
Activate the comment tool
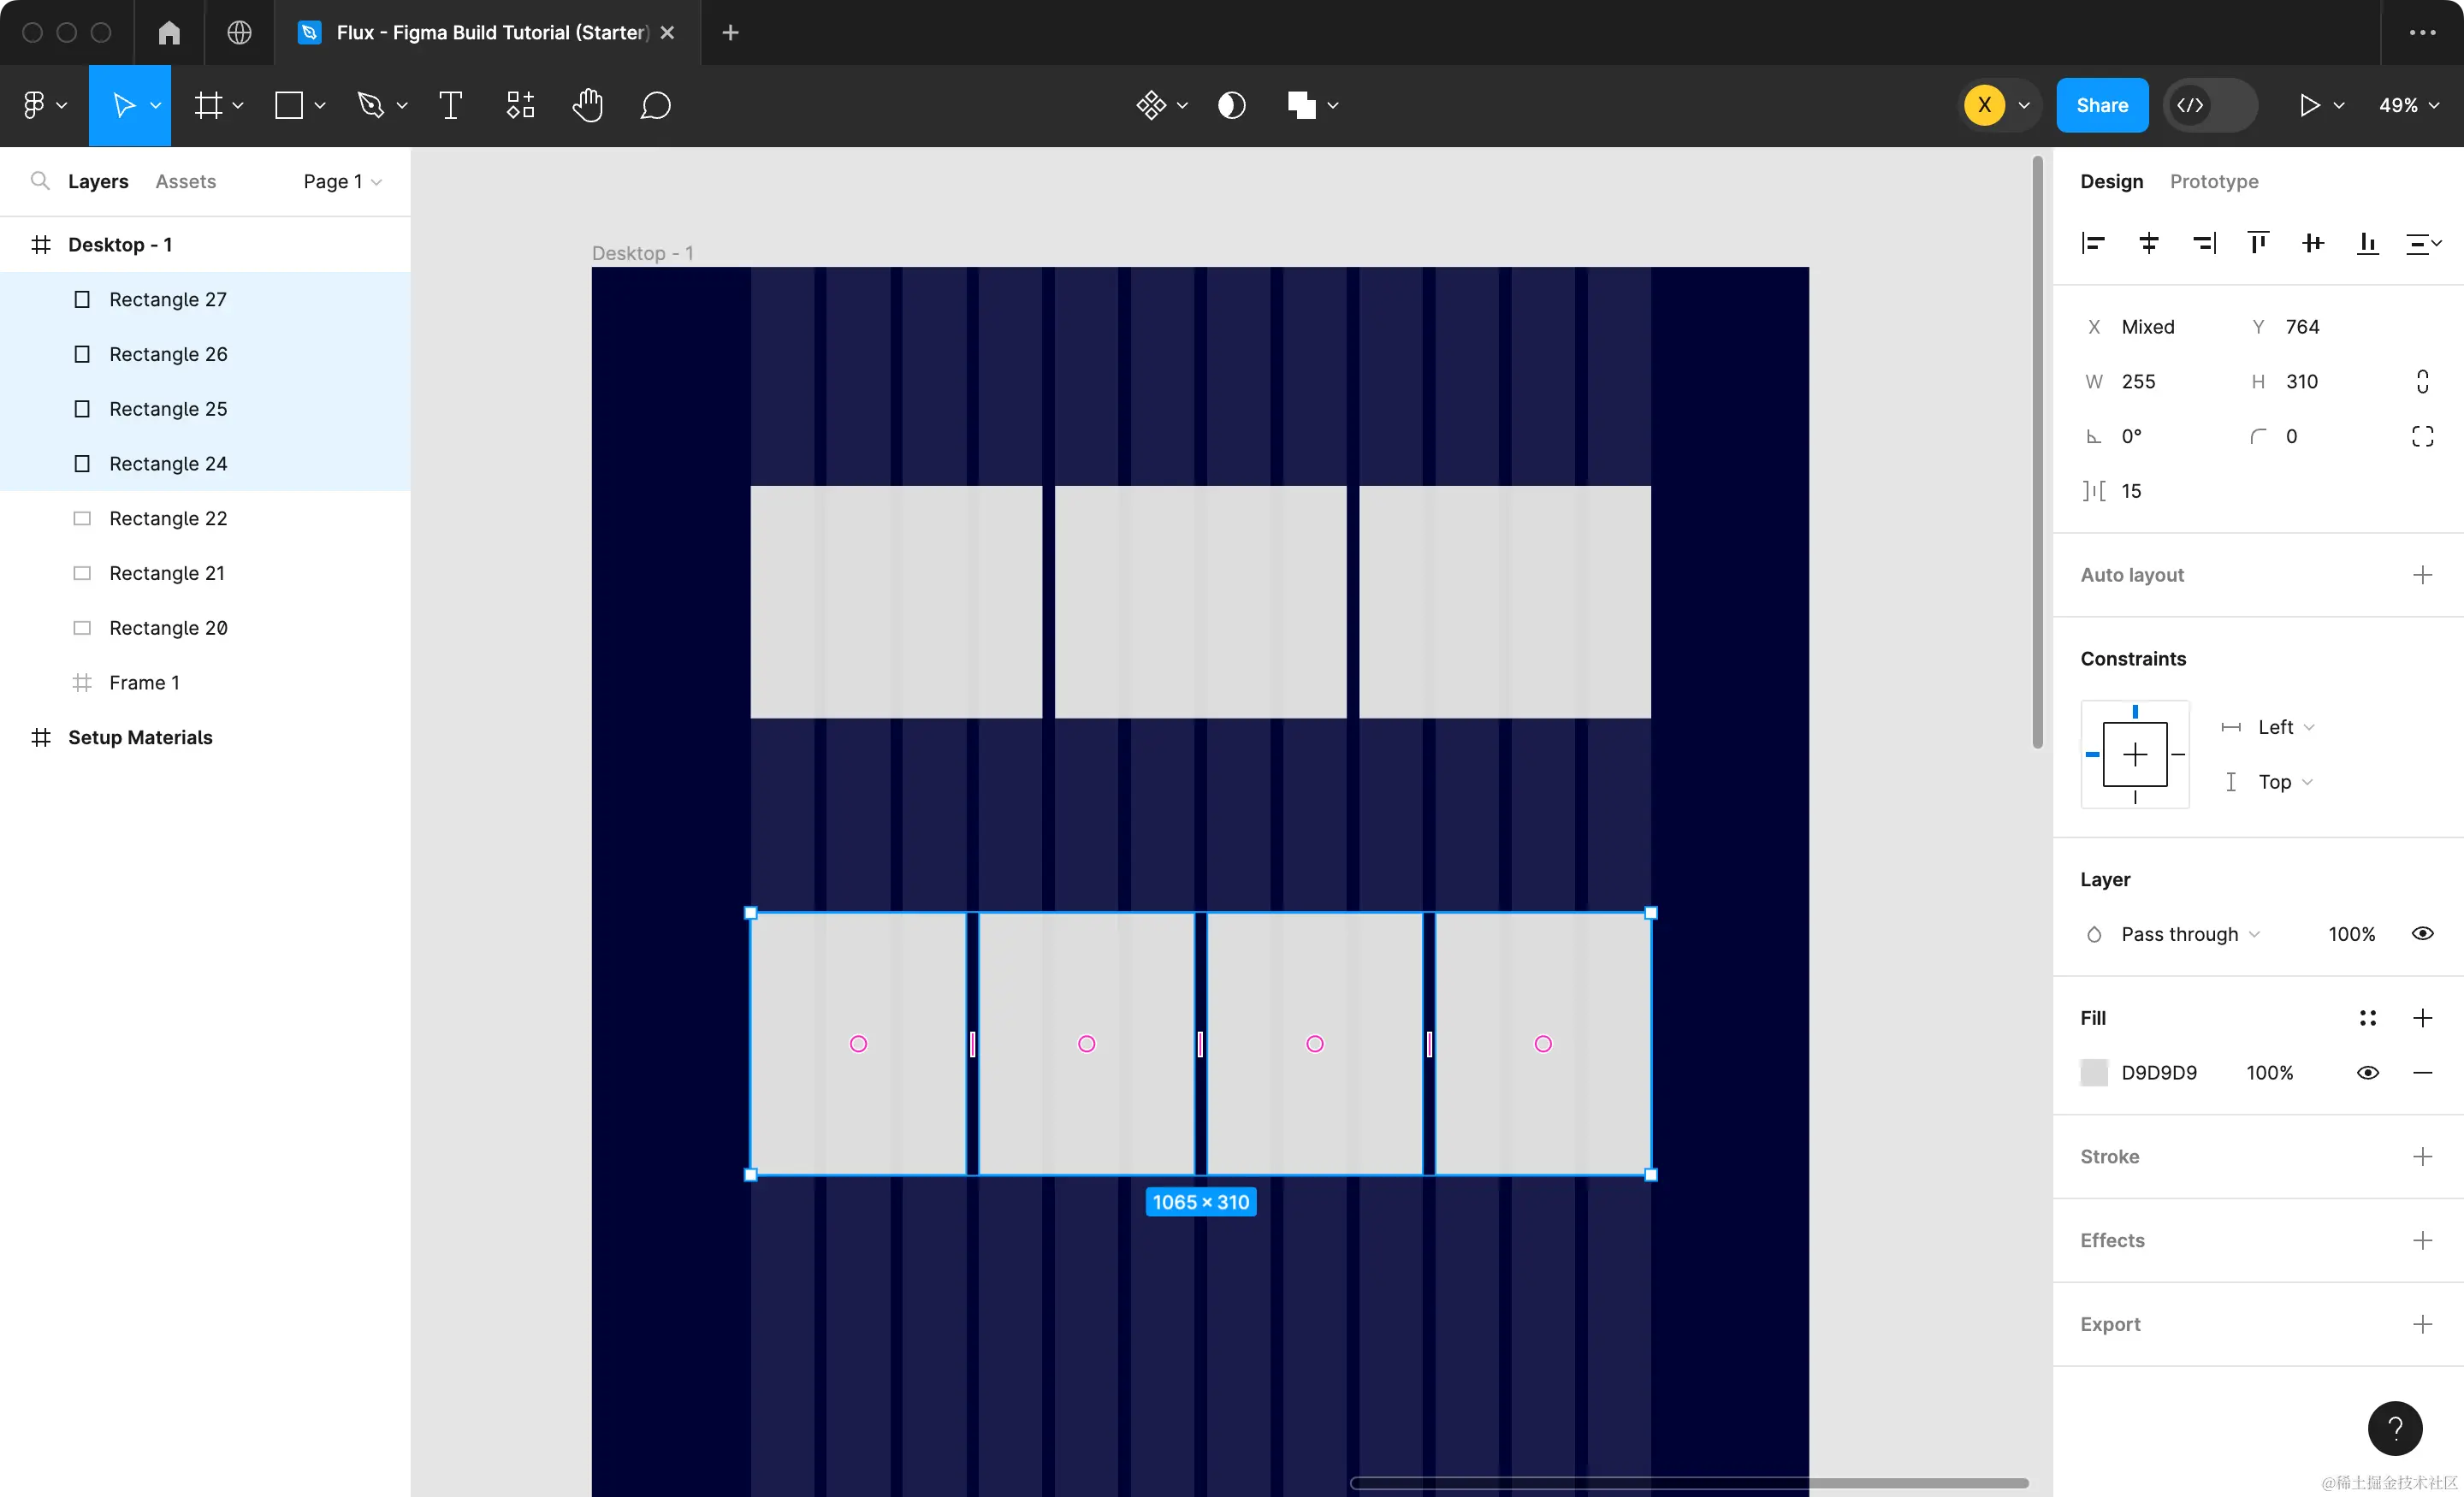click(x=655, y=105)
